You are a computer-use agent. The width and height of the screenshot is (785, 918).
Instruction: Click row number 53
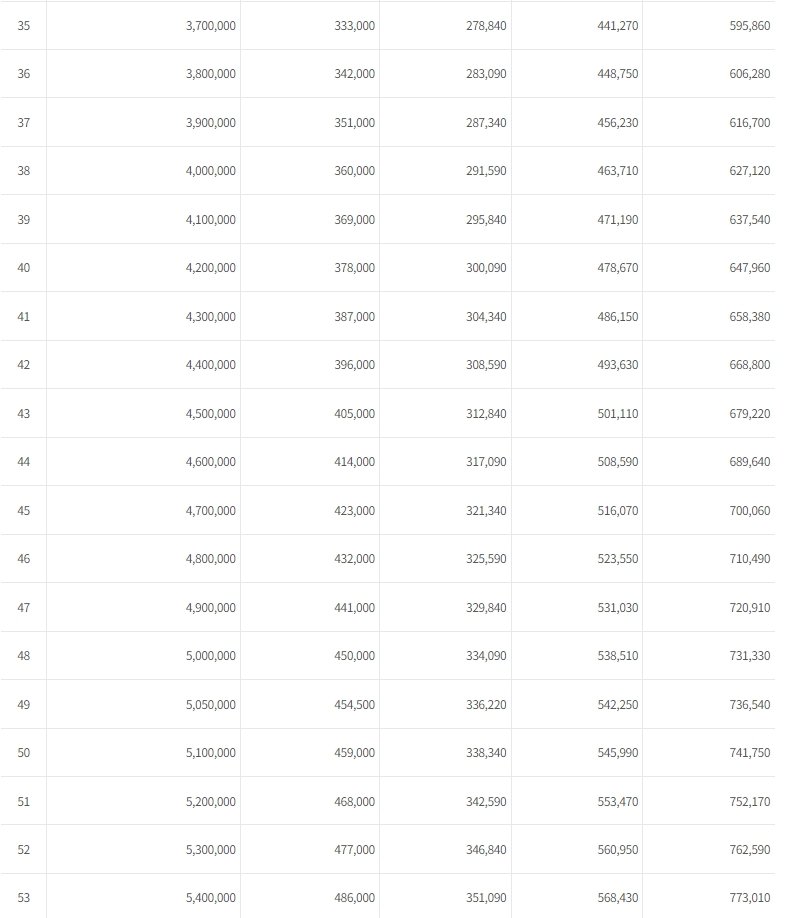24,898
